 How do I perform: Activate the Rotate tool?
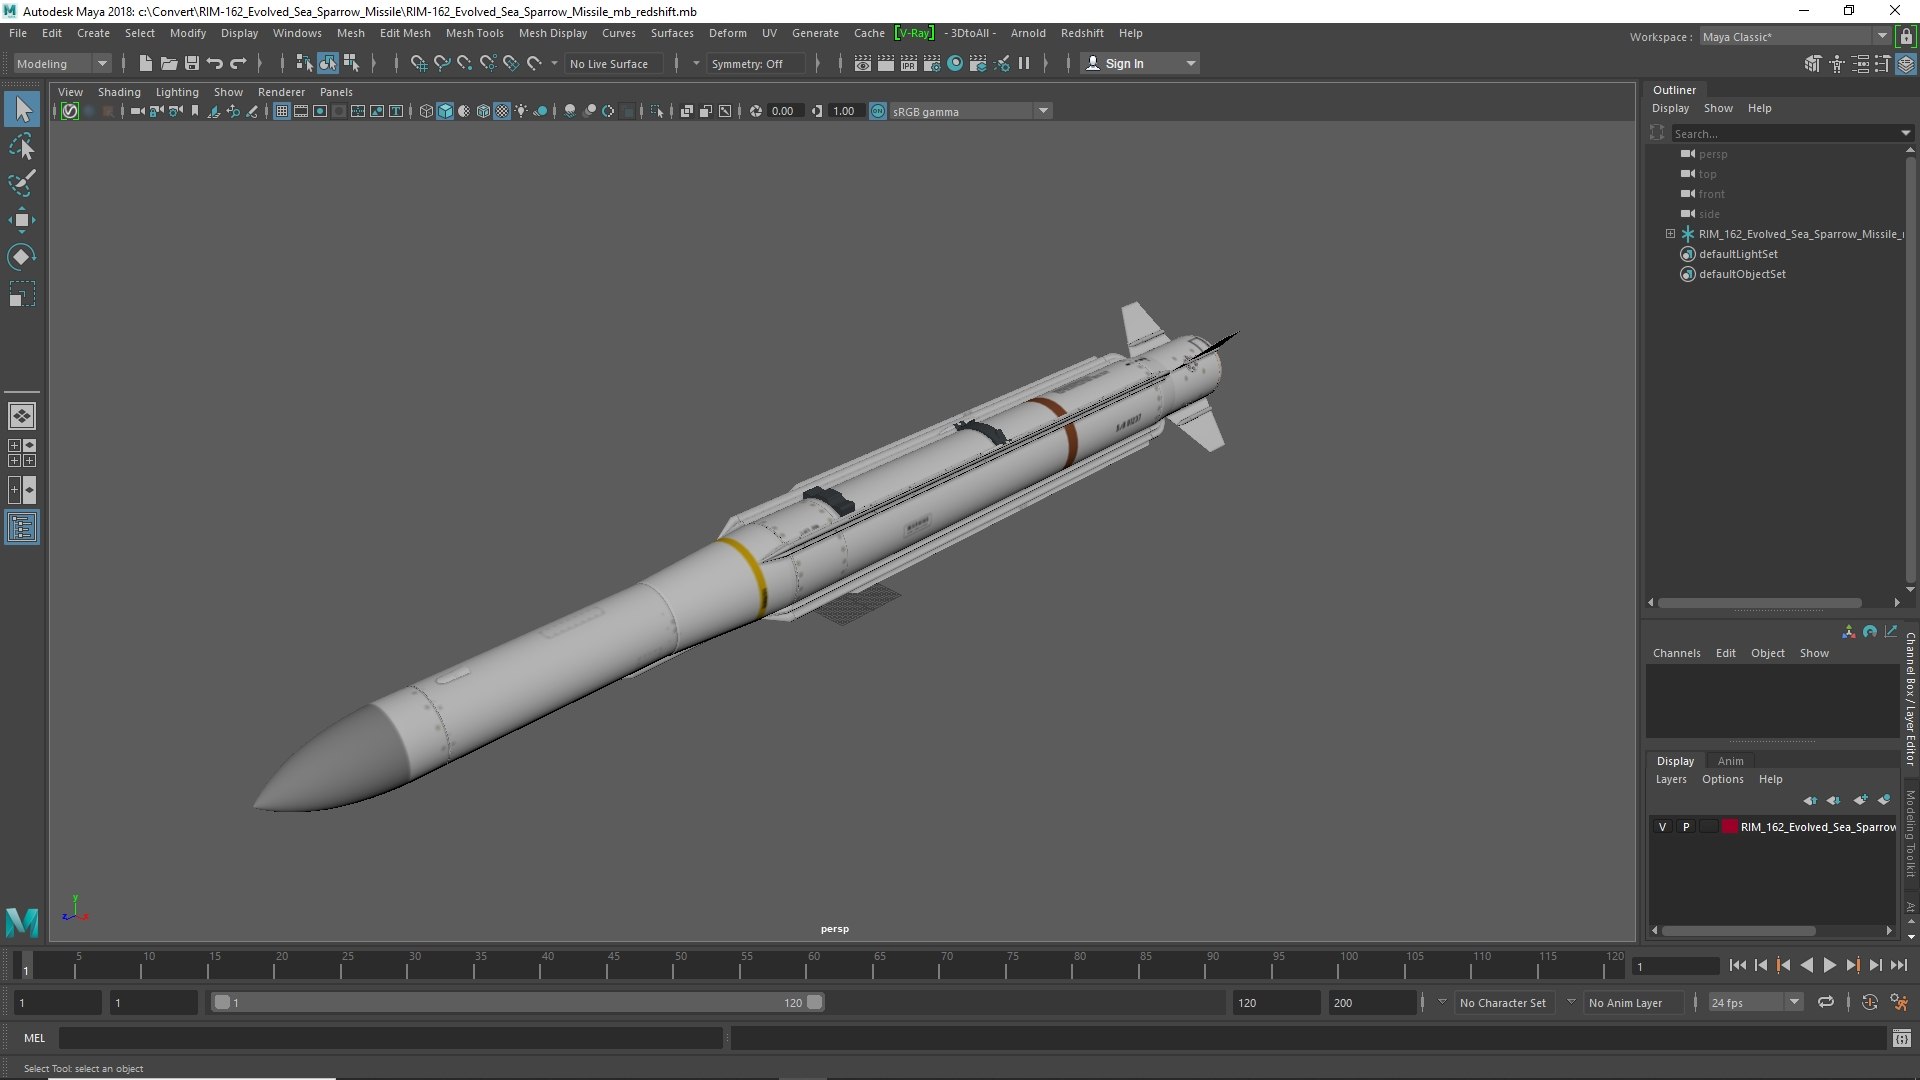pos(22,257)
